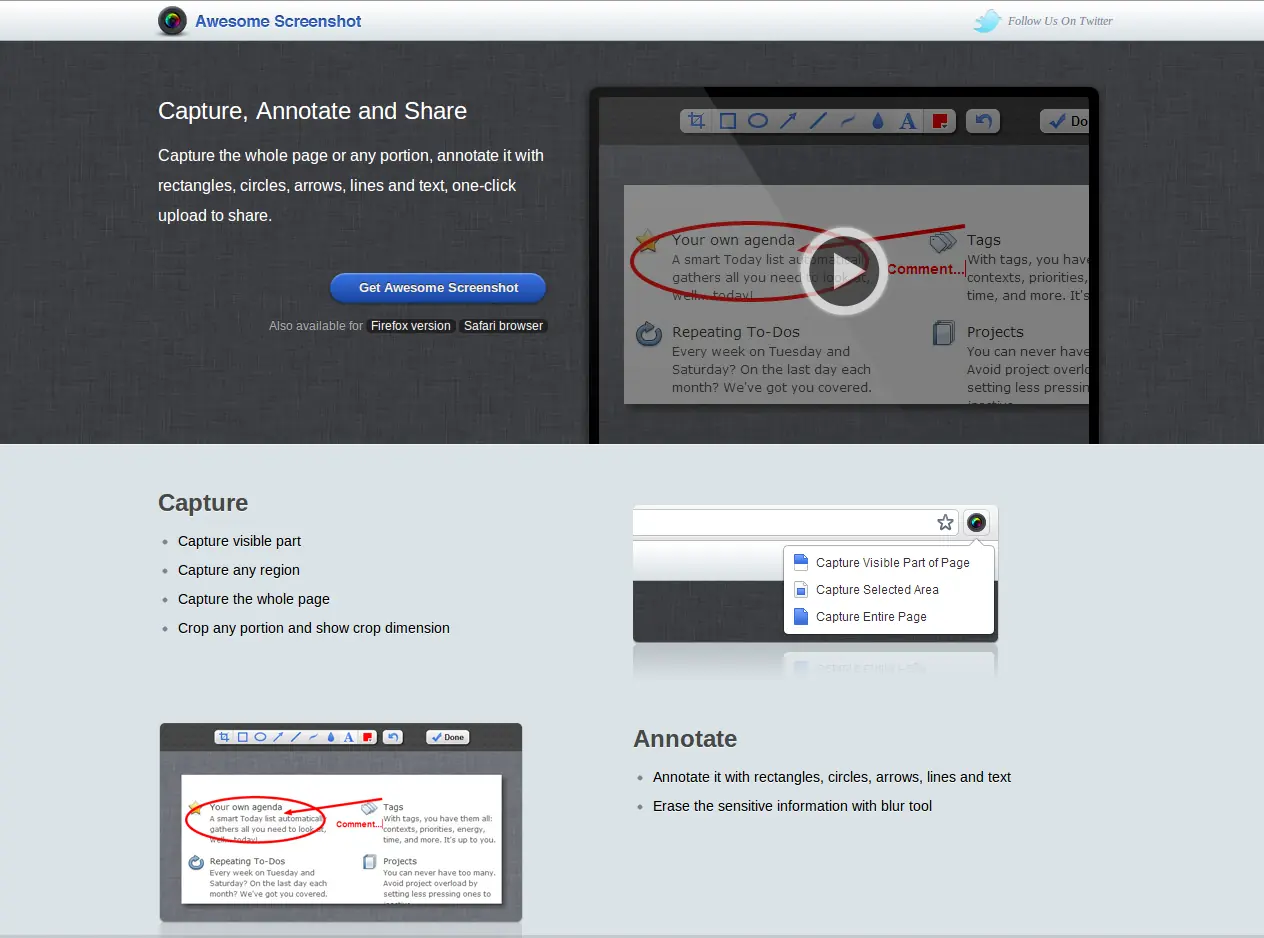Click the red color swatch in small Annotate thumbnail

click(367, 737)
